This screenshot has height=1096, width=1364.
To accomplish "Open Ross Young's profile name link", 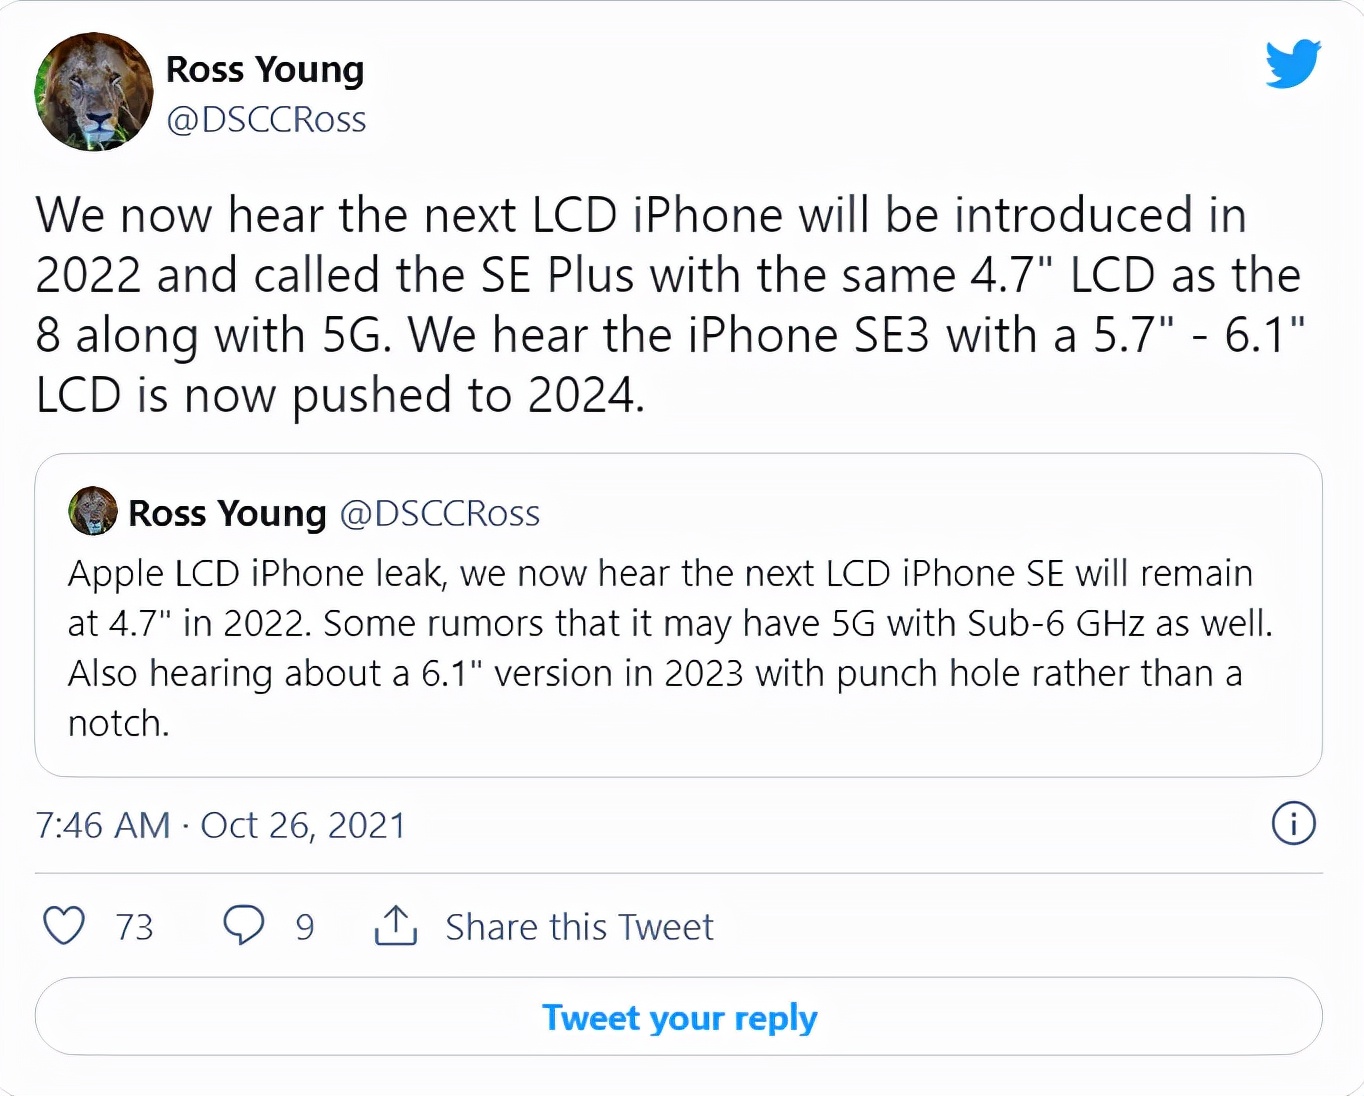I will coord(264,70).
